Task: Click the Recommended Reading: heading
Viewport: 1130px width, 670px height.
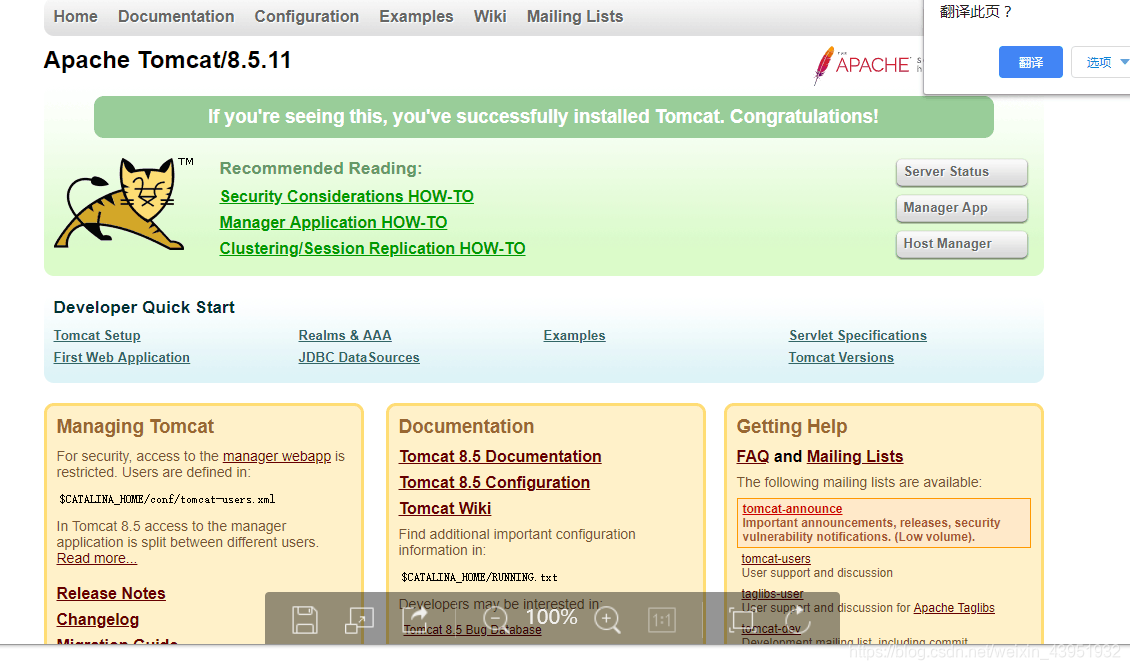Action: pyautogui.click(x=321, y=168)
